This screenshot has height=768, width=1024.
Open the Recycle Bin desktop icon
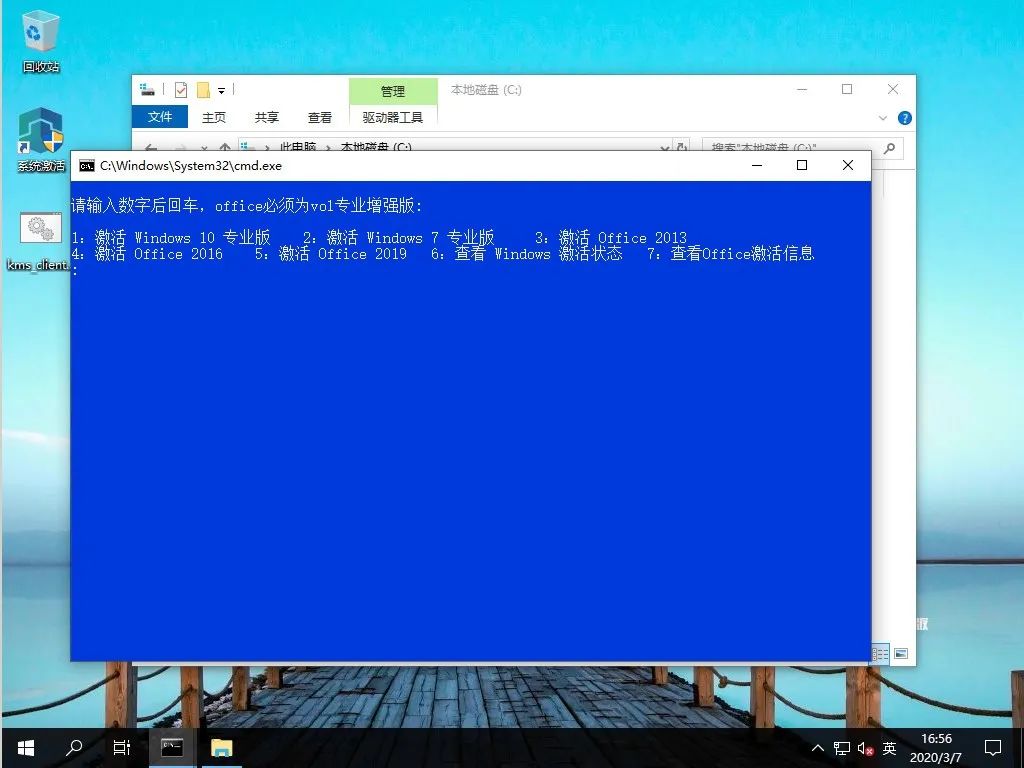coord(40,40)
